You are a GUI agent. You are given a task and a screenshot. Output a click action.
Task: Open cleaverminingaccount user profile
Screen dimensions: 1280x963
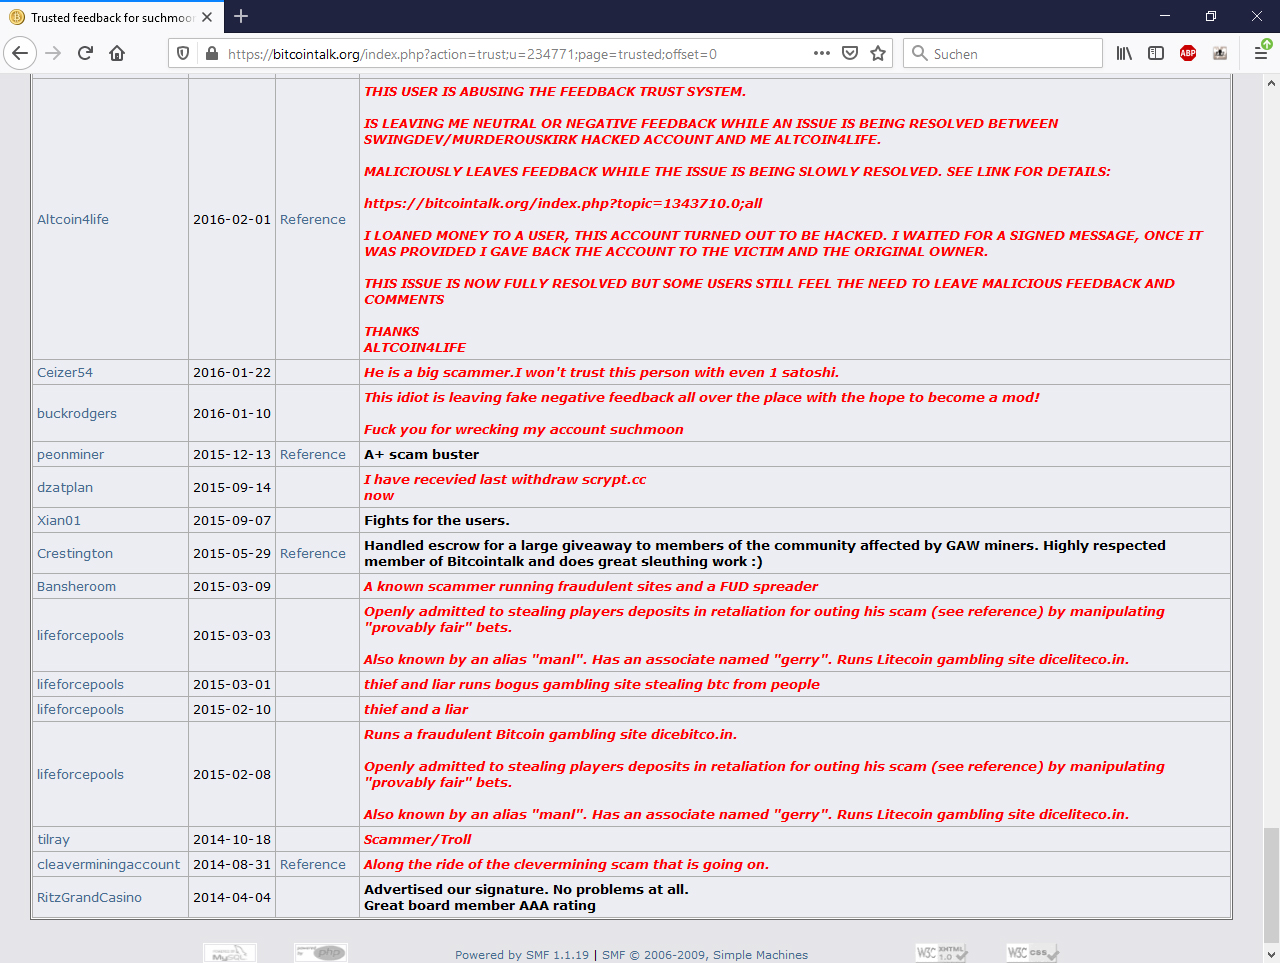click(x=109, y=864)
